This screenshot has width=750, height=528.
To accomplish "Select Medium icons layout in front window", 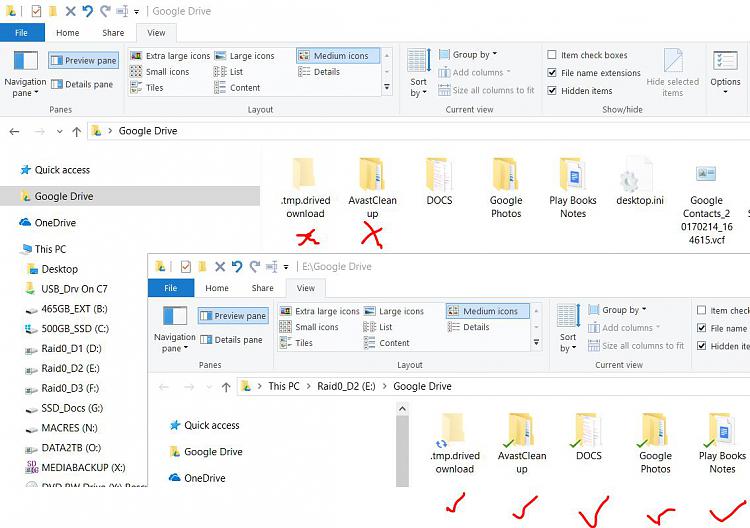I will click(487, 311).
